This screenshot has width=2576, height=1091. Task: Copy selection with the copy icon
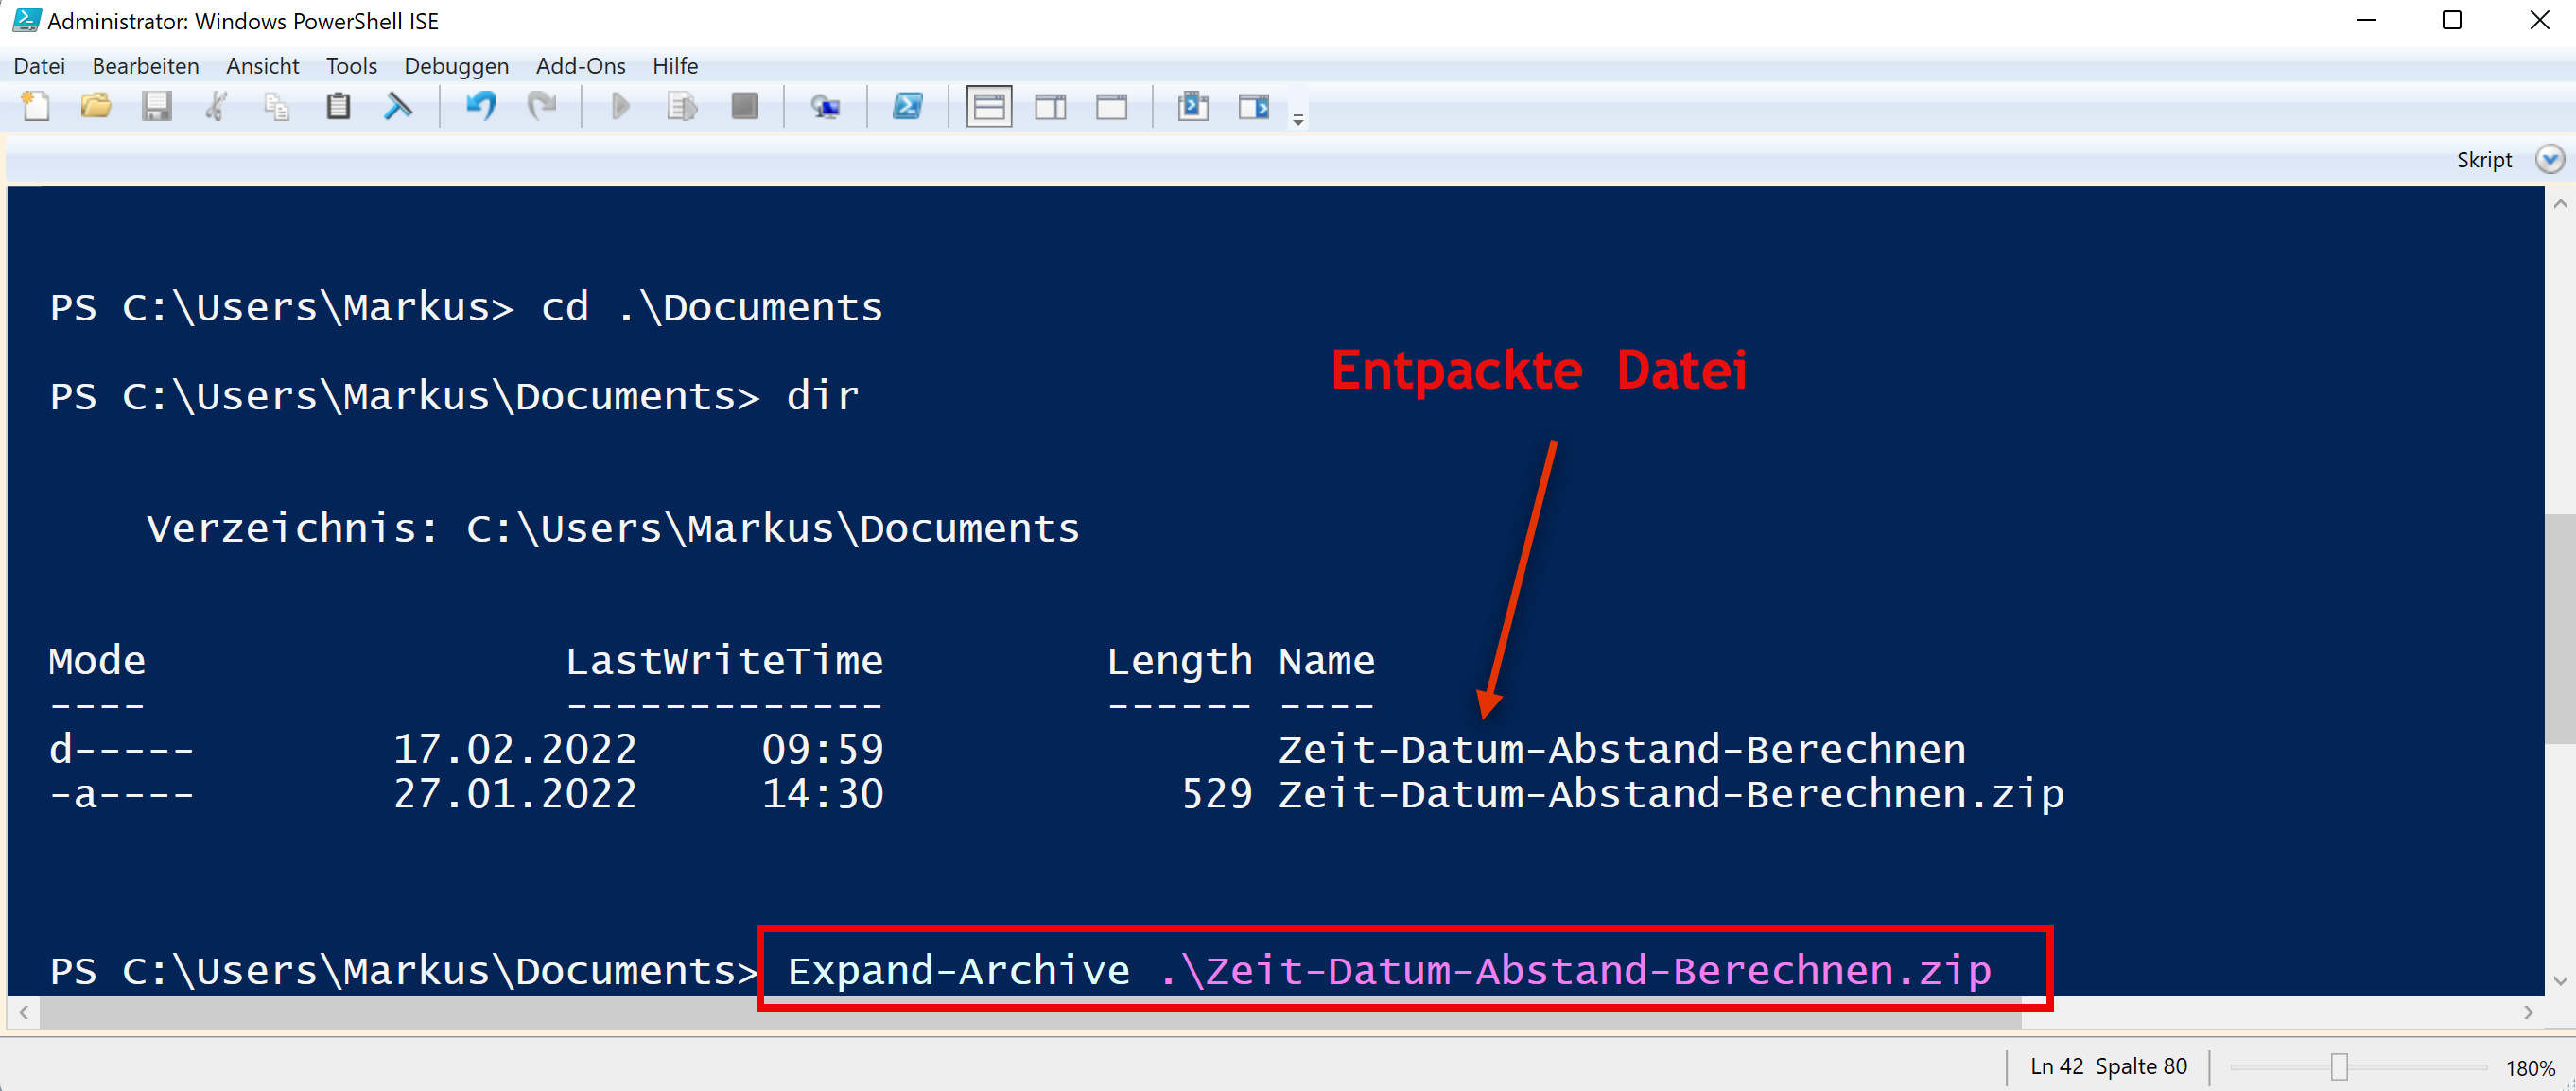click(x=277, y=107)
